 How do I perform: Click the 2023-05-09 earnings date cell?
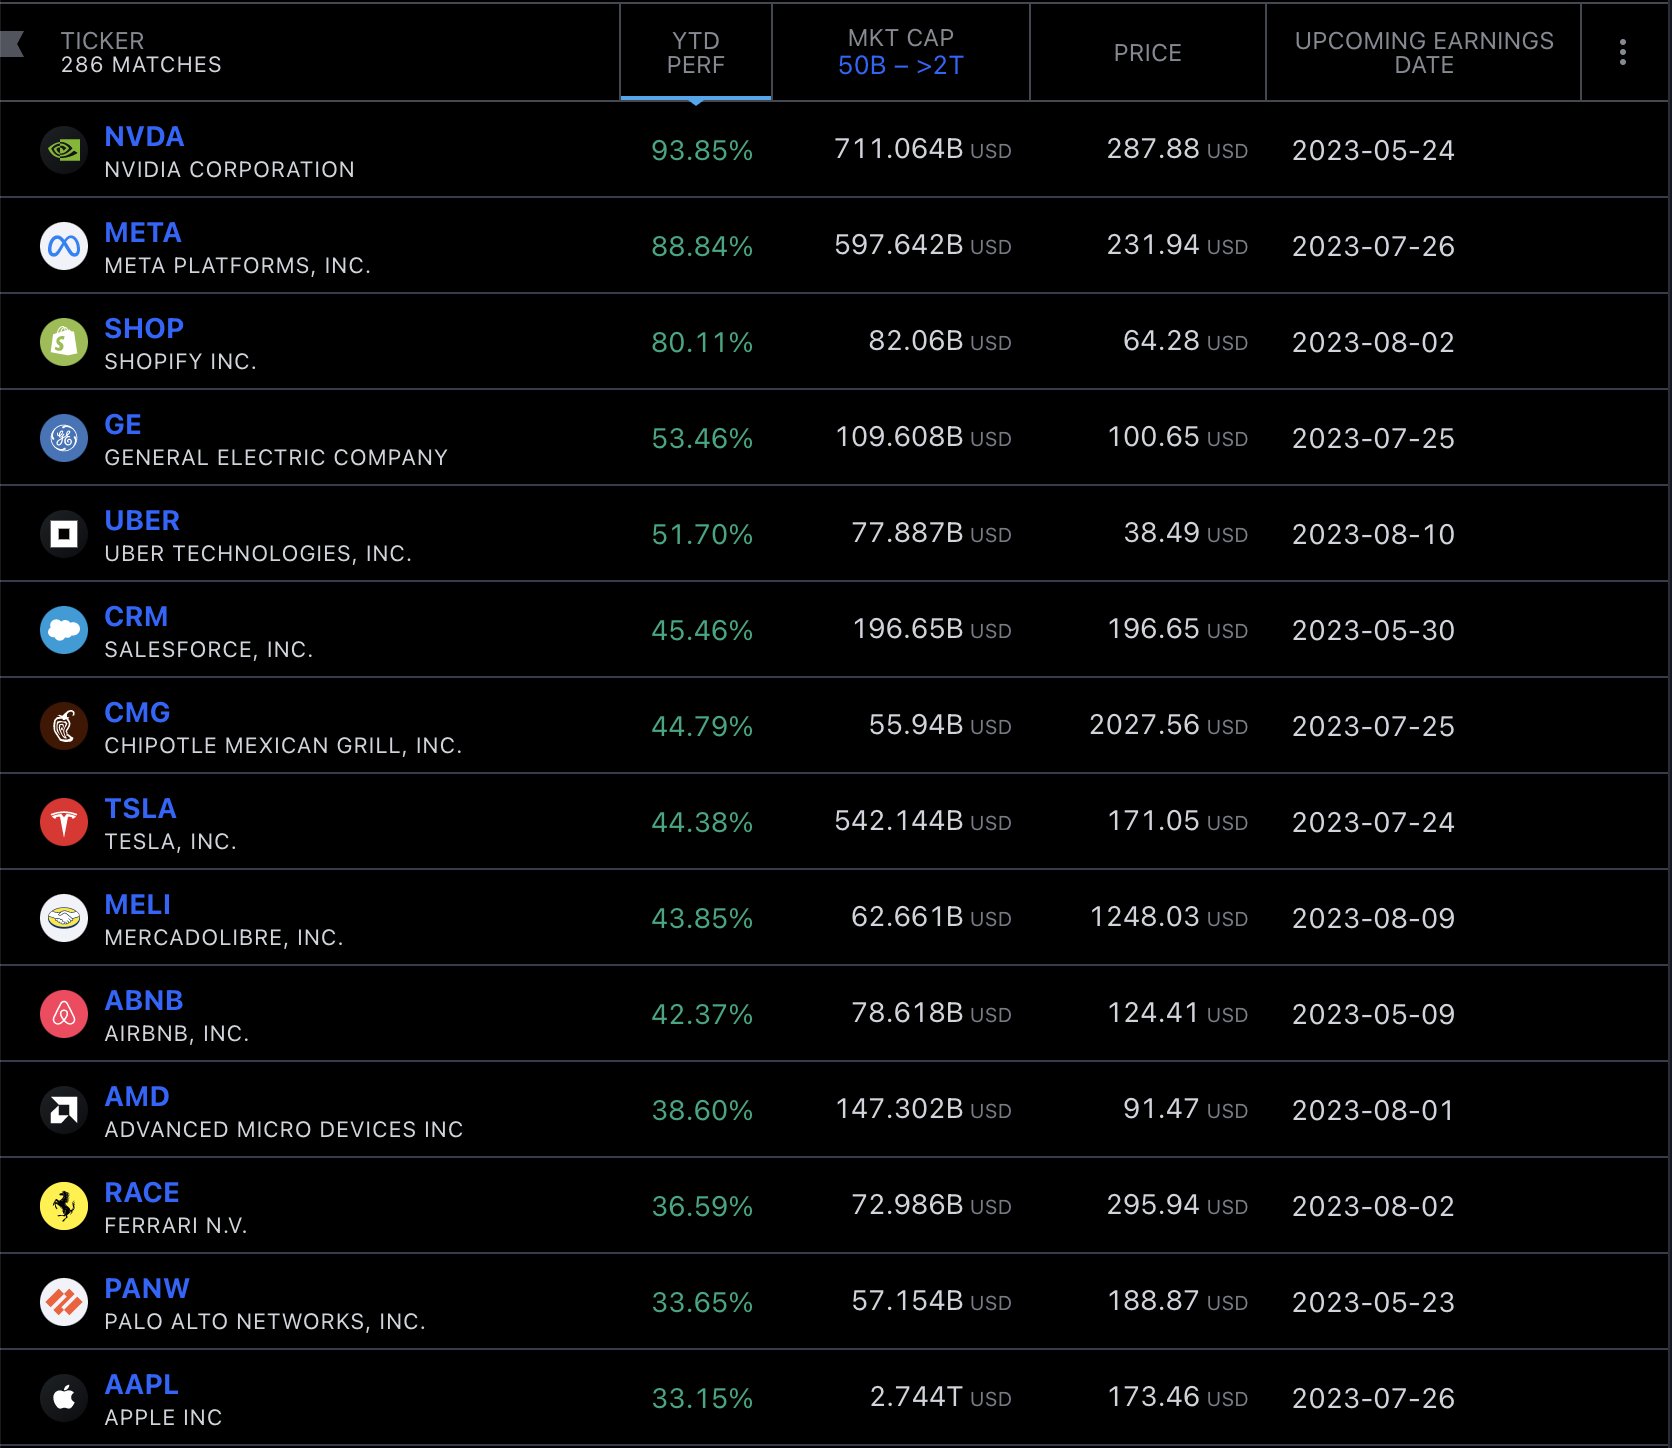point(1373,1014)
